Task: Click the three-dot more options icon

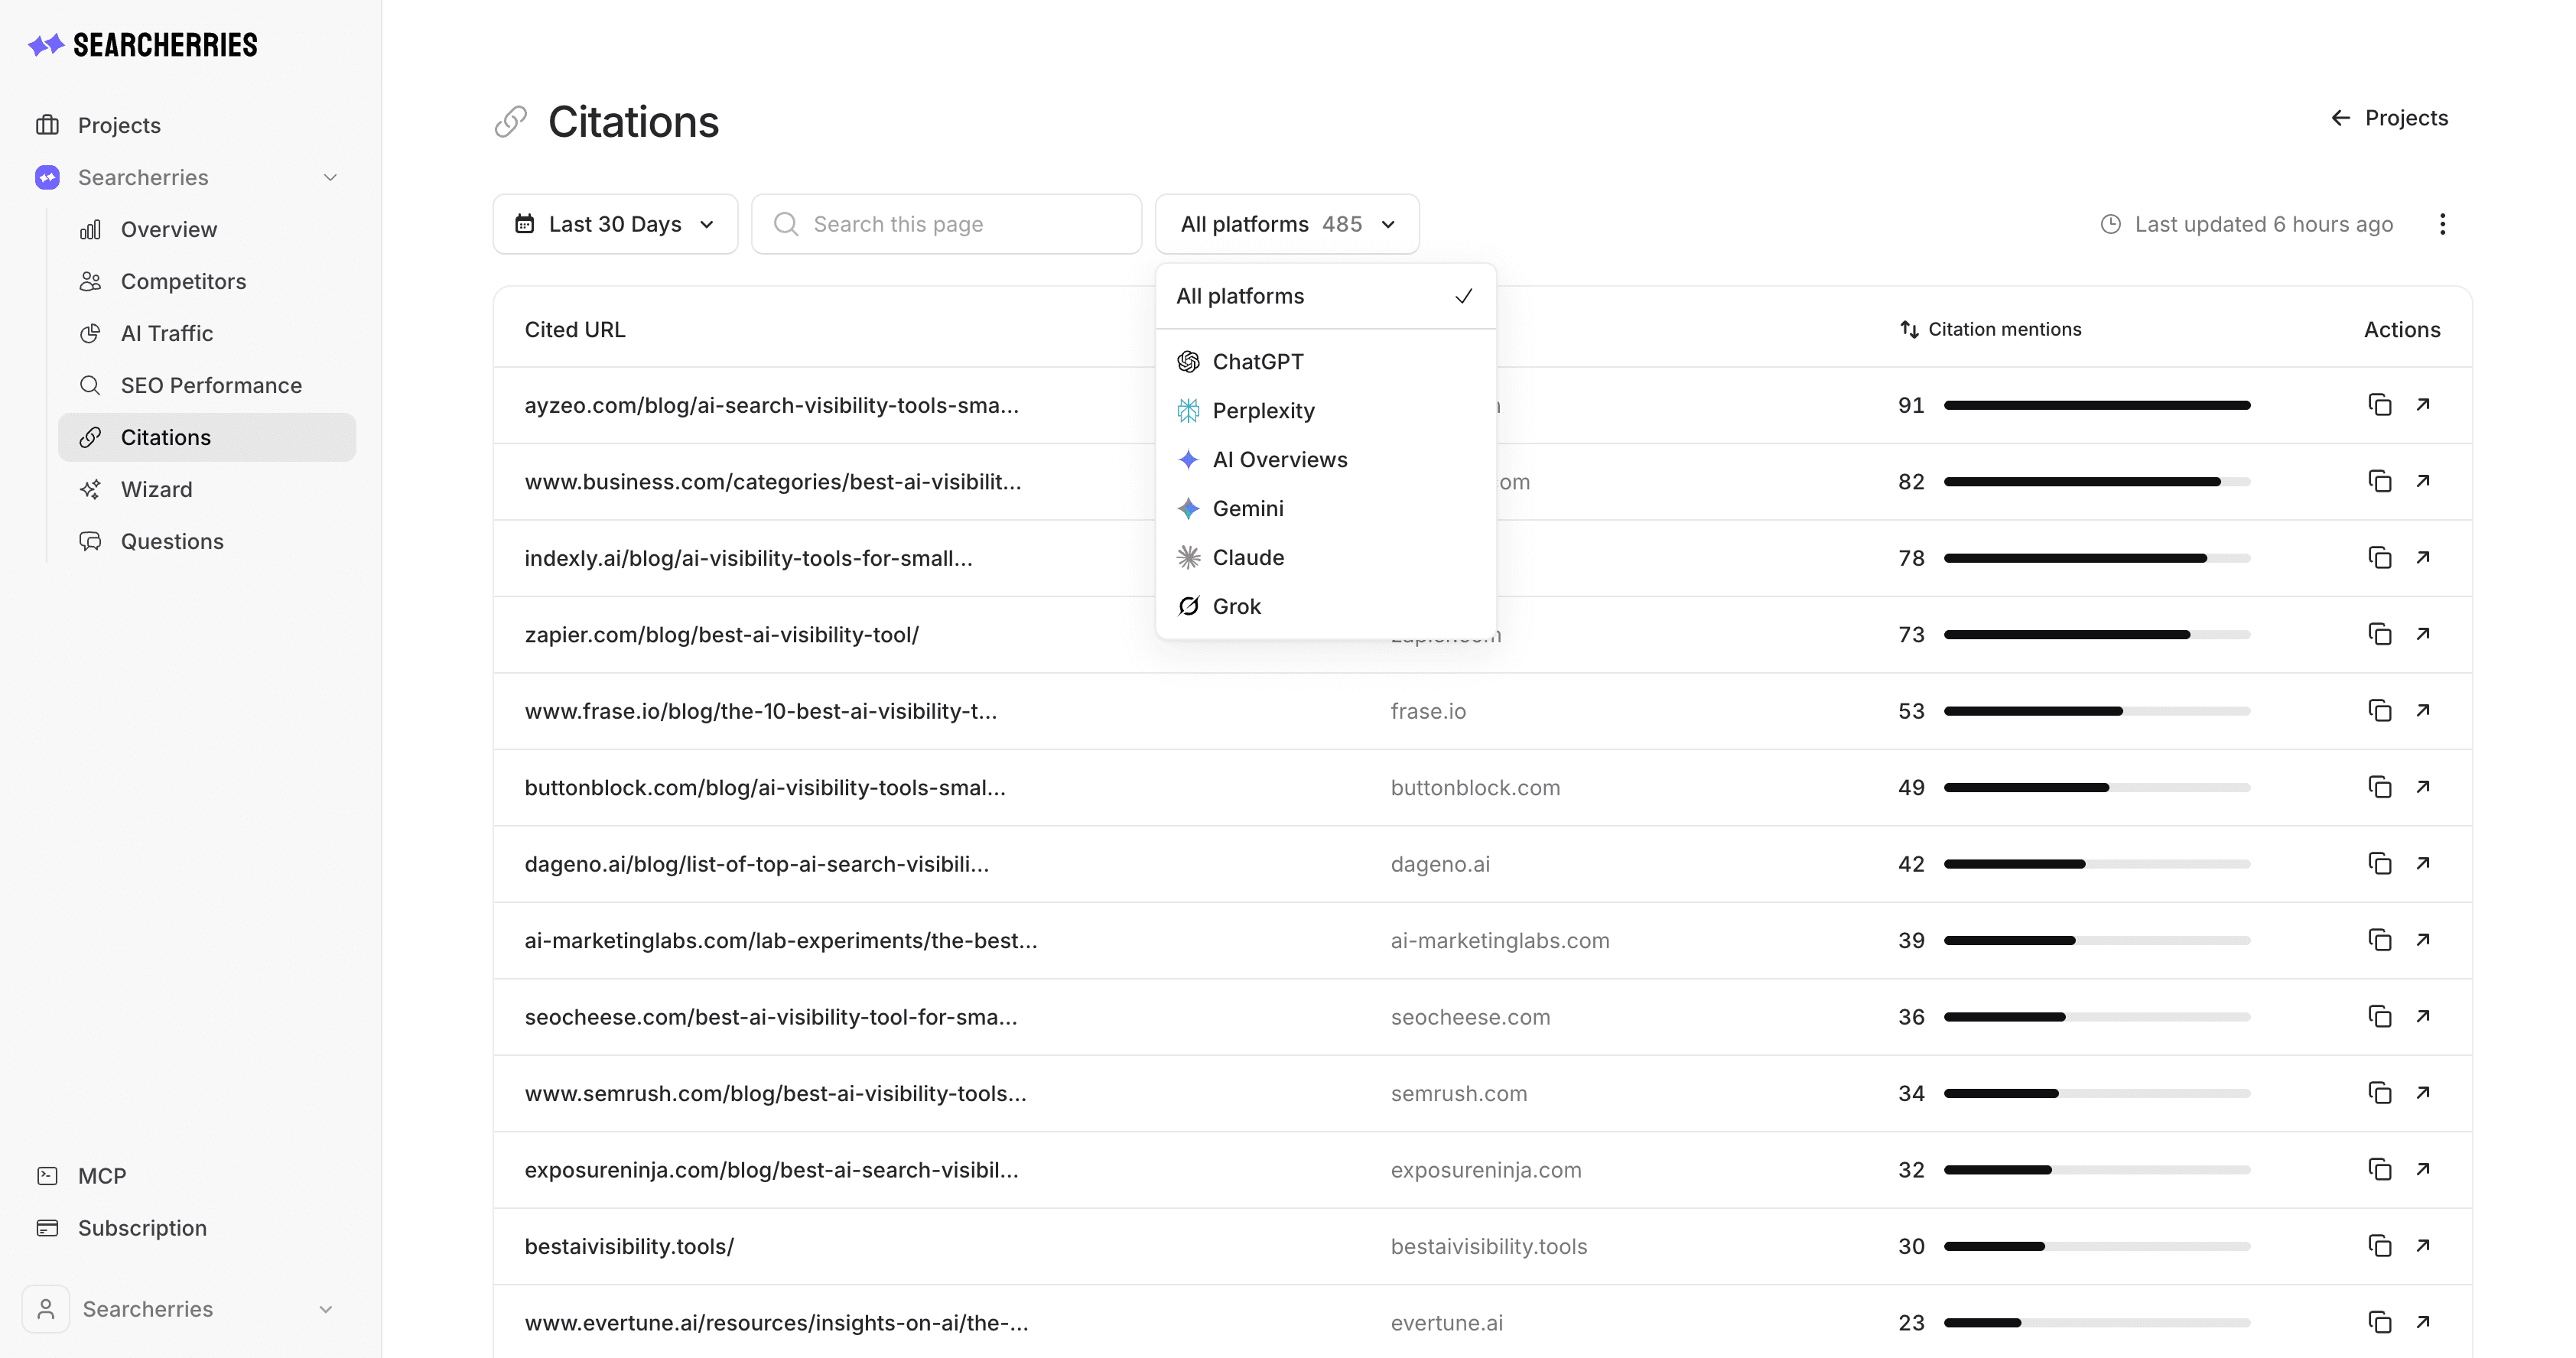Action: click(x=2442, y=224)
